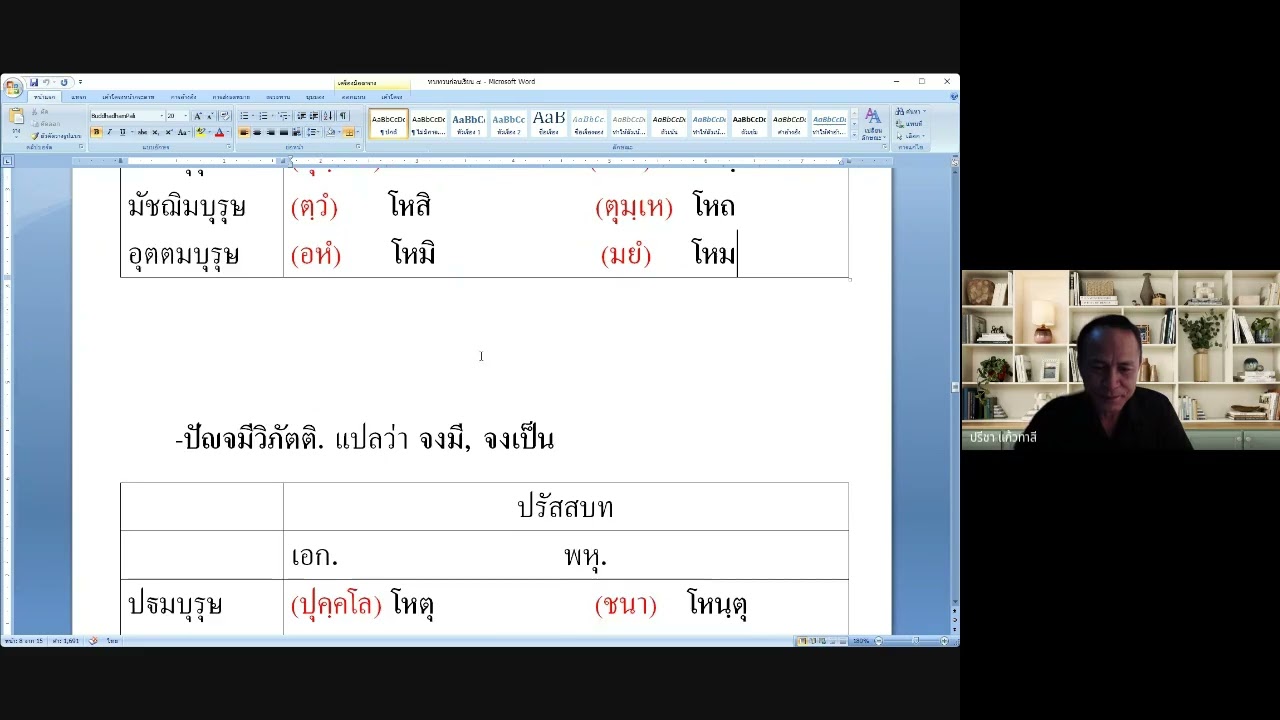The height and width of the screenshot is (720, 1280).
Task: Open Word Help question mark icon
Action: [x=953, y=97]
